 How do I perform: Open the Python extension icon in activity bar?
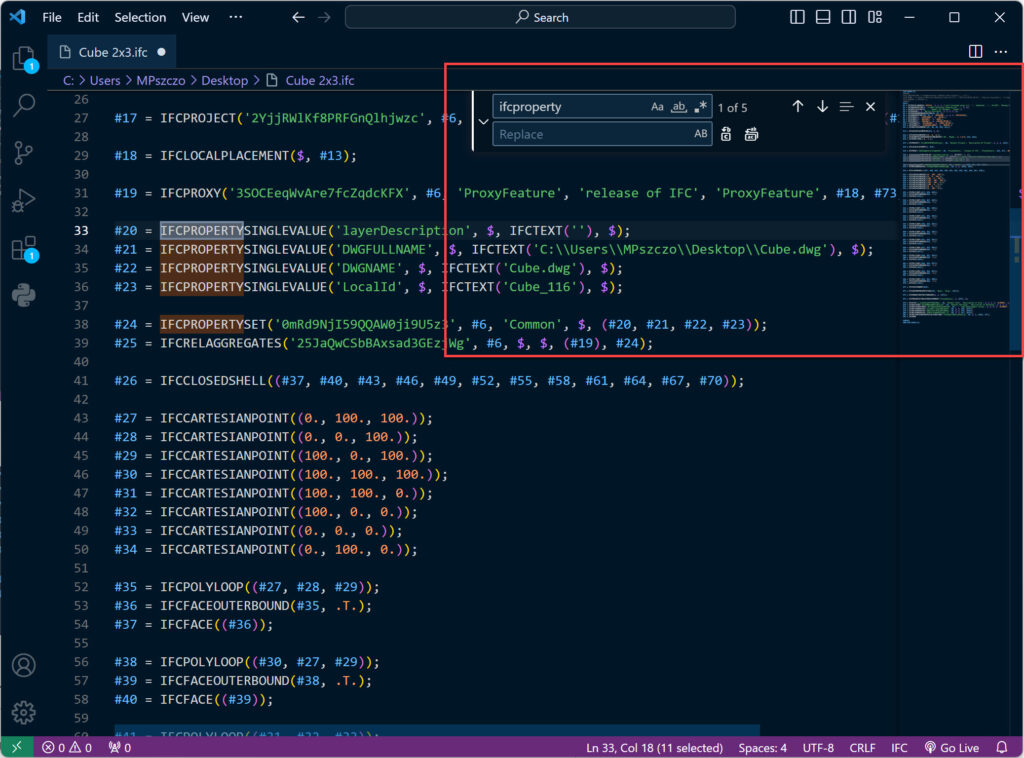[24, 295]
